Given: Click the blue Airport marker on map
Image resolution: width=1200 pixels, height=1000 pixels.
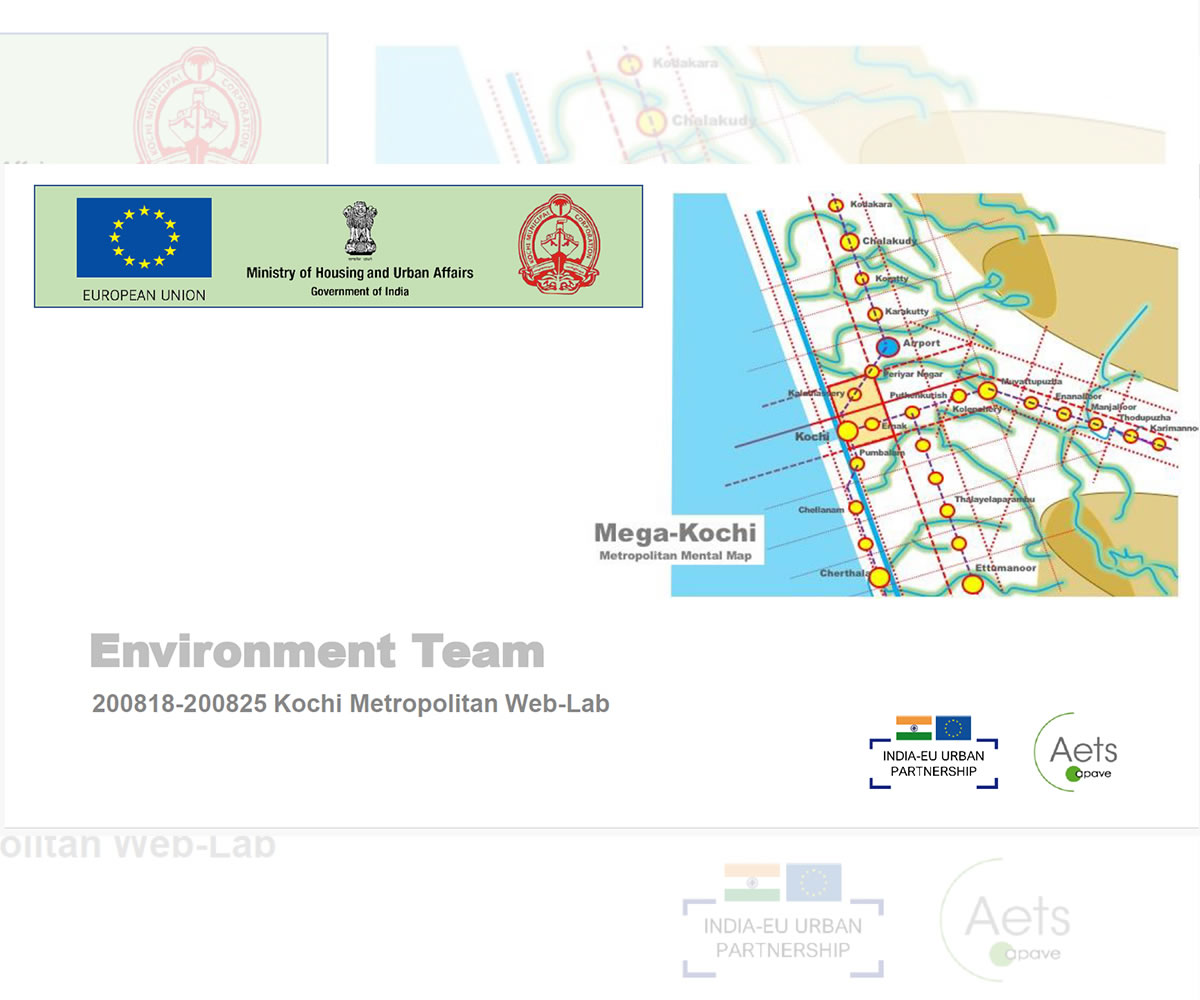Looking at the screenshot, I should click(x=887, y=347).
